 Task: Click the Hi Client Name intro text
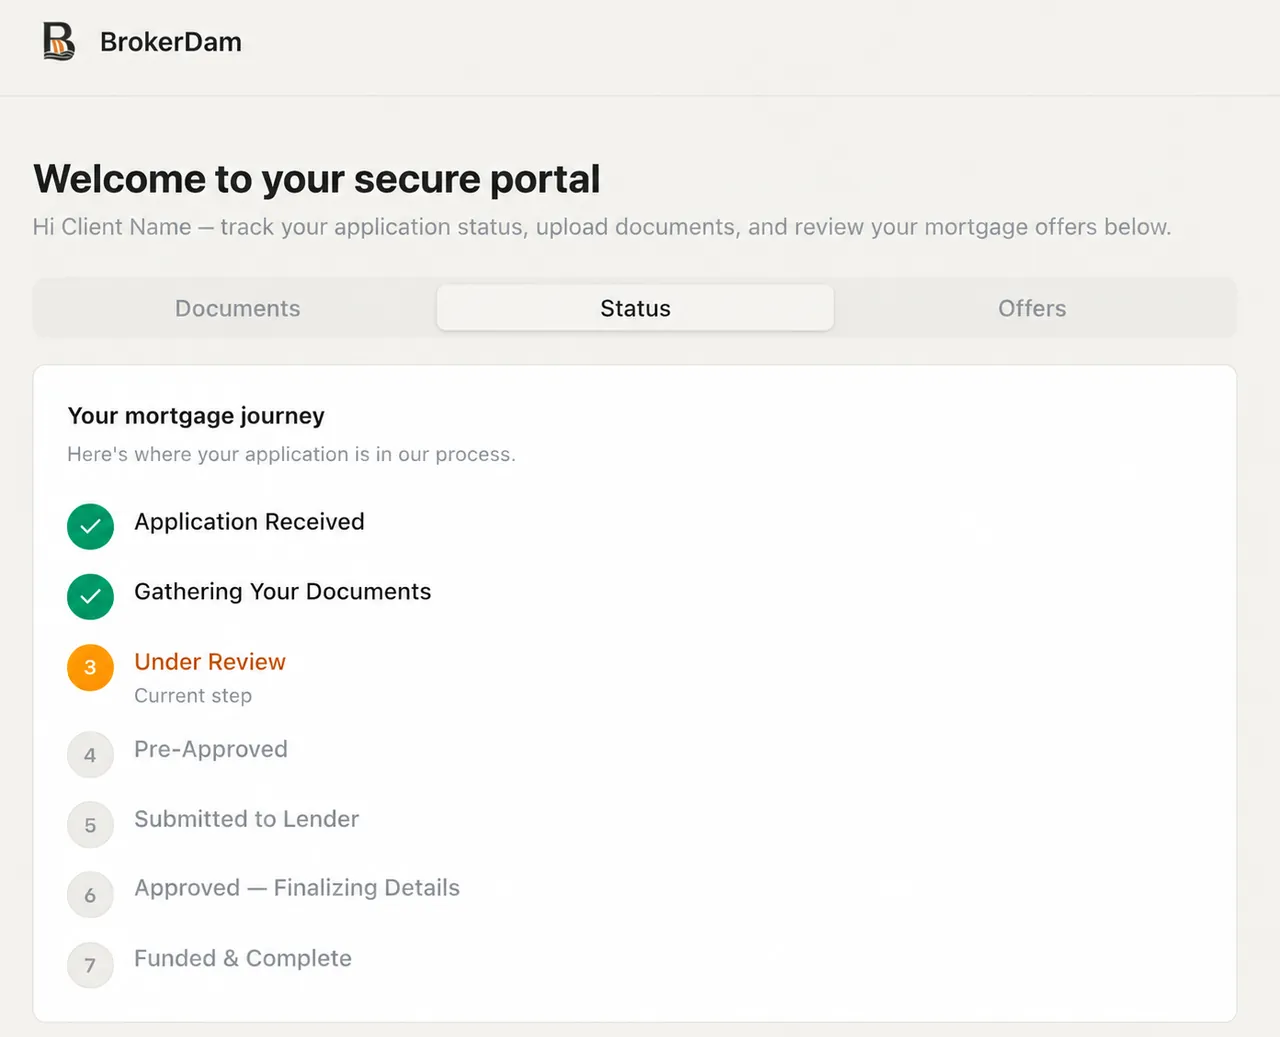(x=602, y=227)
